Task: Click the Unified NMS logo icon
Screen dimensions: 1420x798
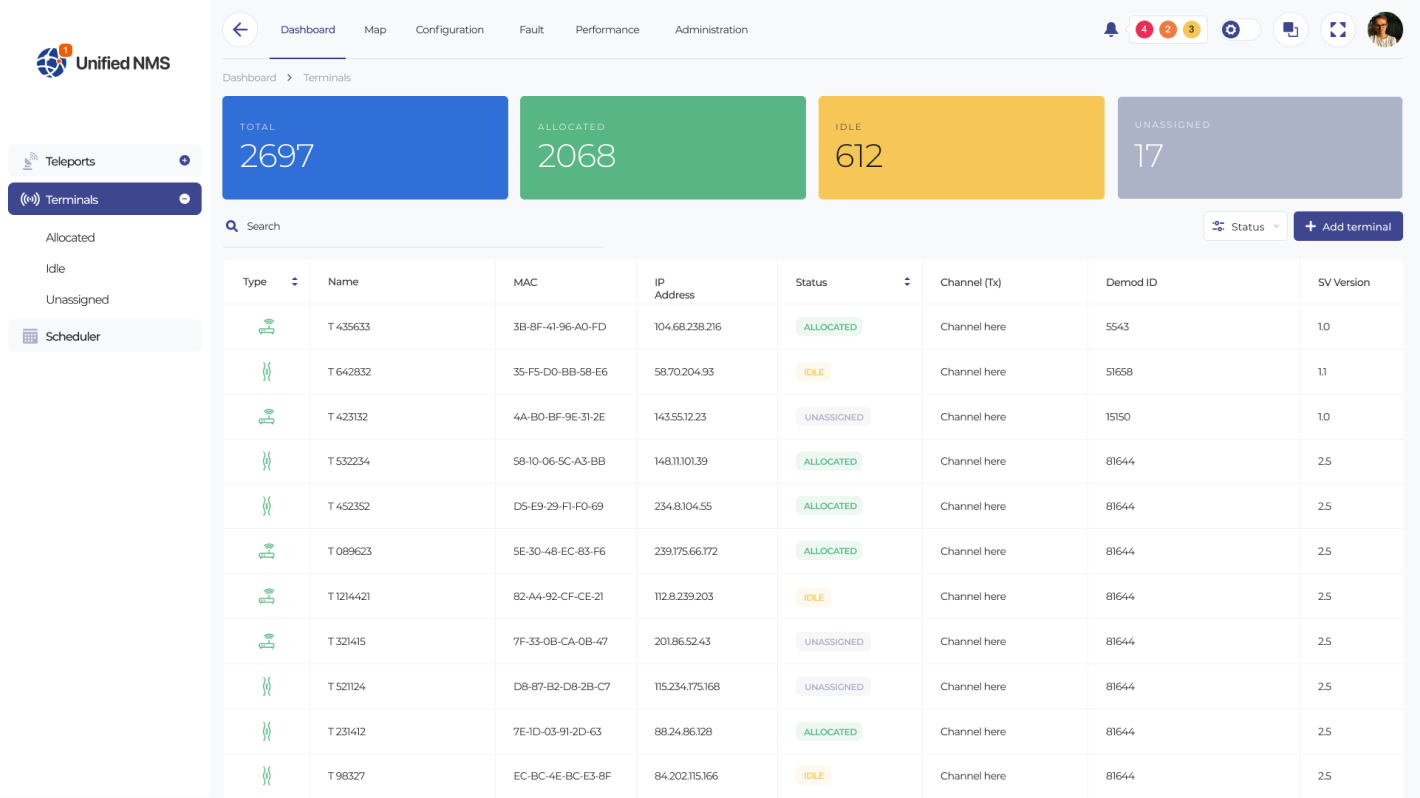Action: pos(50,61)
